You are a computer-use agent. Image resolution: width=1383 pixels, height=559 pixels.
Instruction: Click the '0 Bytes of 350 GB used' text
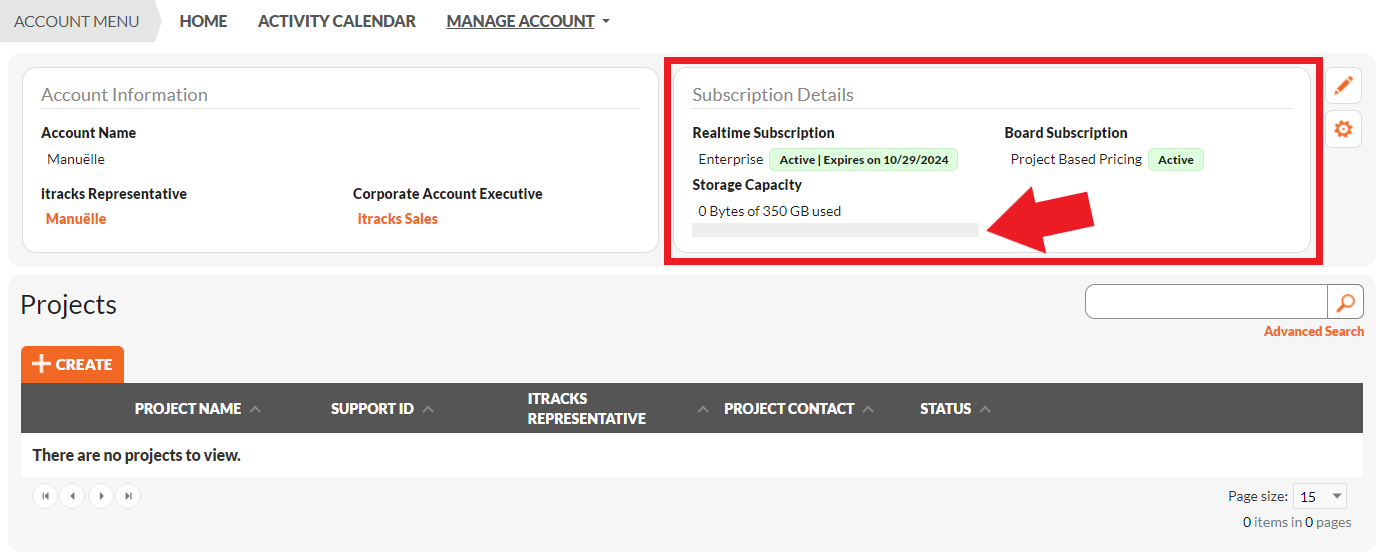point(770,211)
